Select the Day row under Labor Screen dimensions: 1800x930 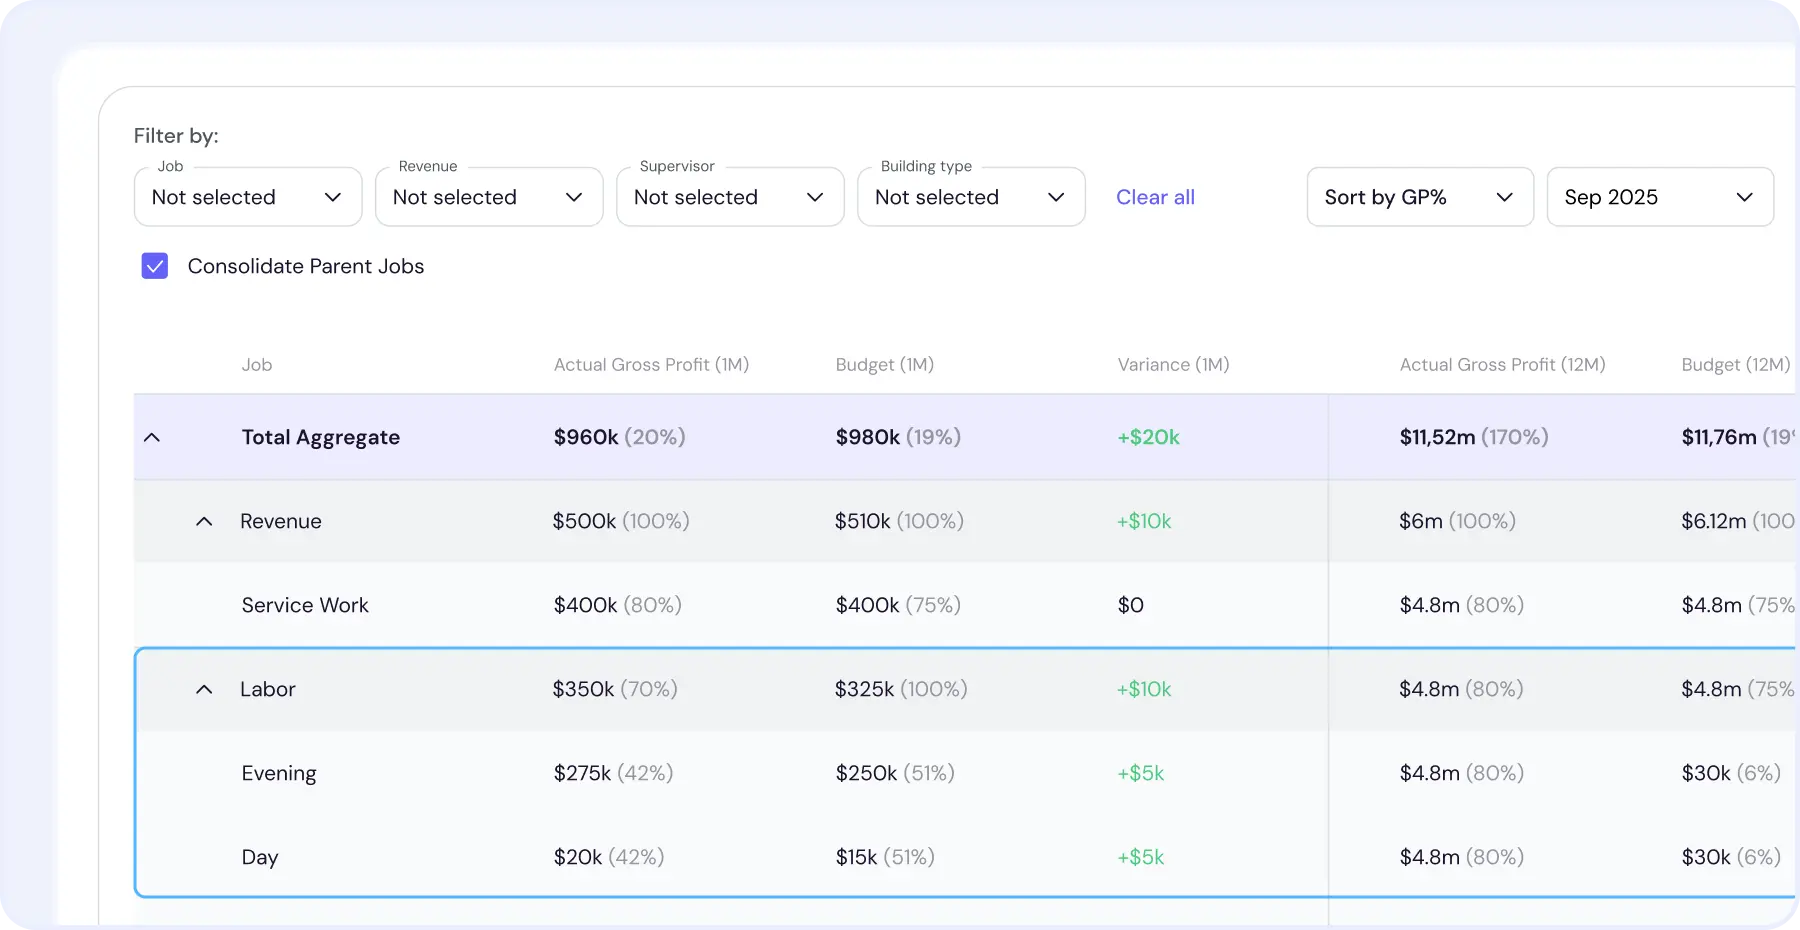pyautogui.click(x=260, y=857)
